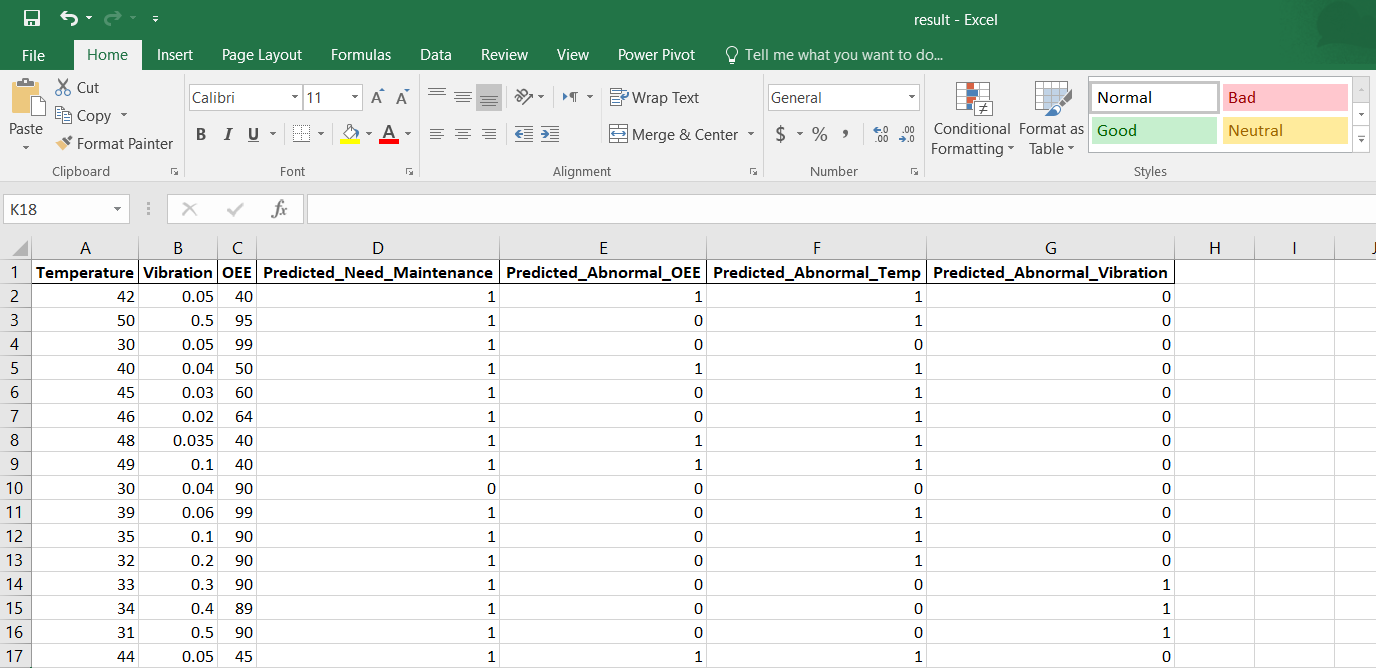
Task: Click the Increase Font Size icon
Action: point(377,98)
